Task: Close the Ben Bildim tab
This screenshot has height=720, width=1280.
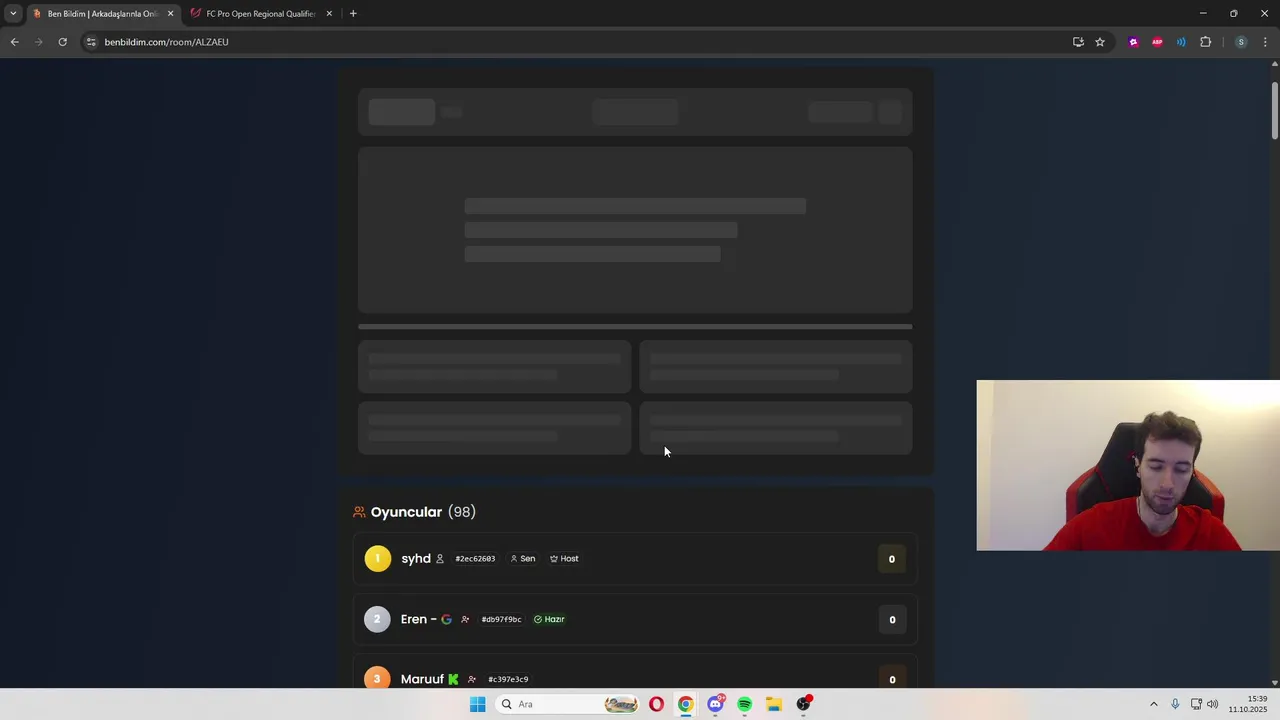Action: [x=170, y=14]
